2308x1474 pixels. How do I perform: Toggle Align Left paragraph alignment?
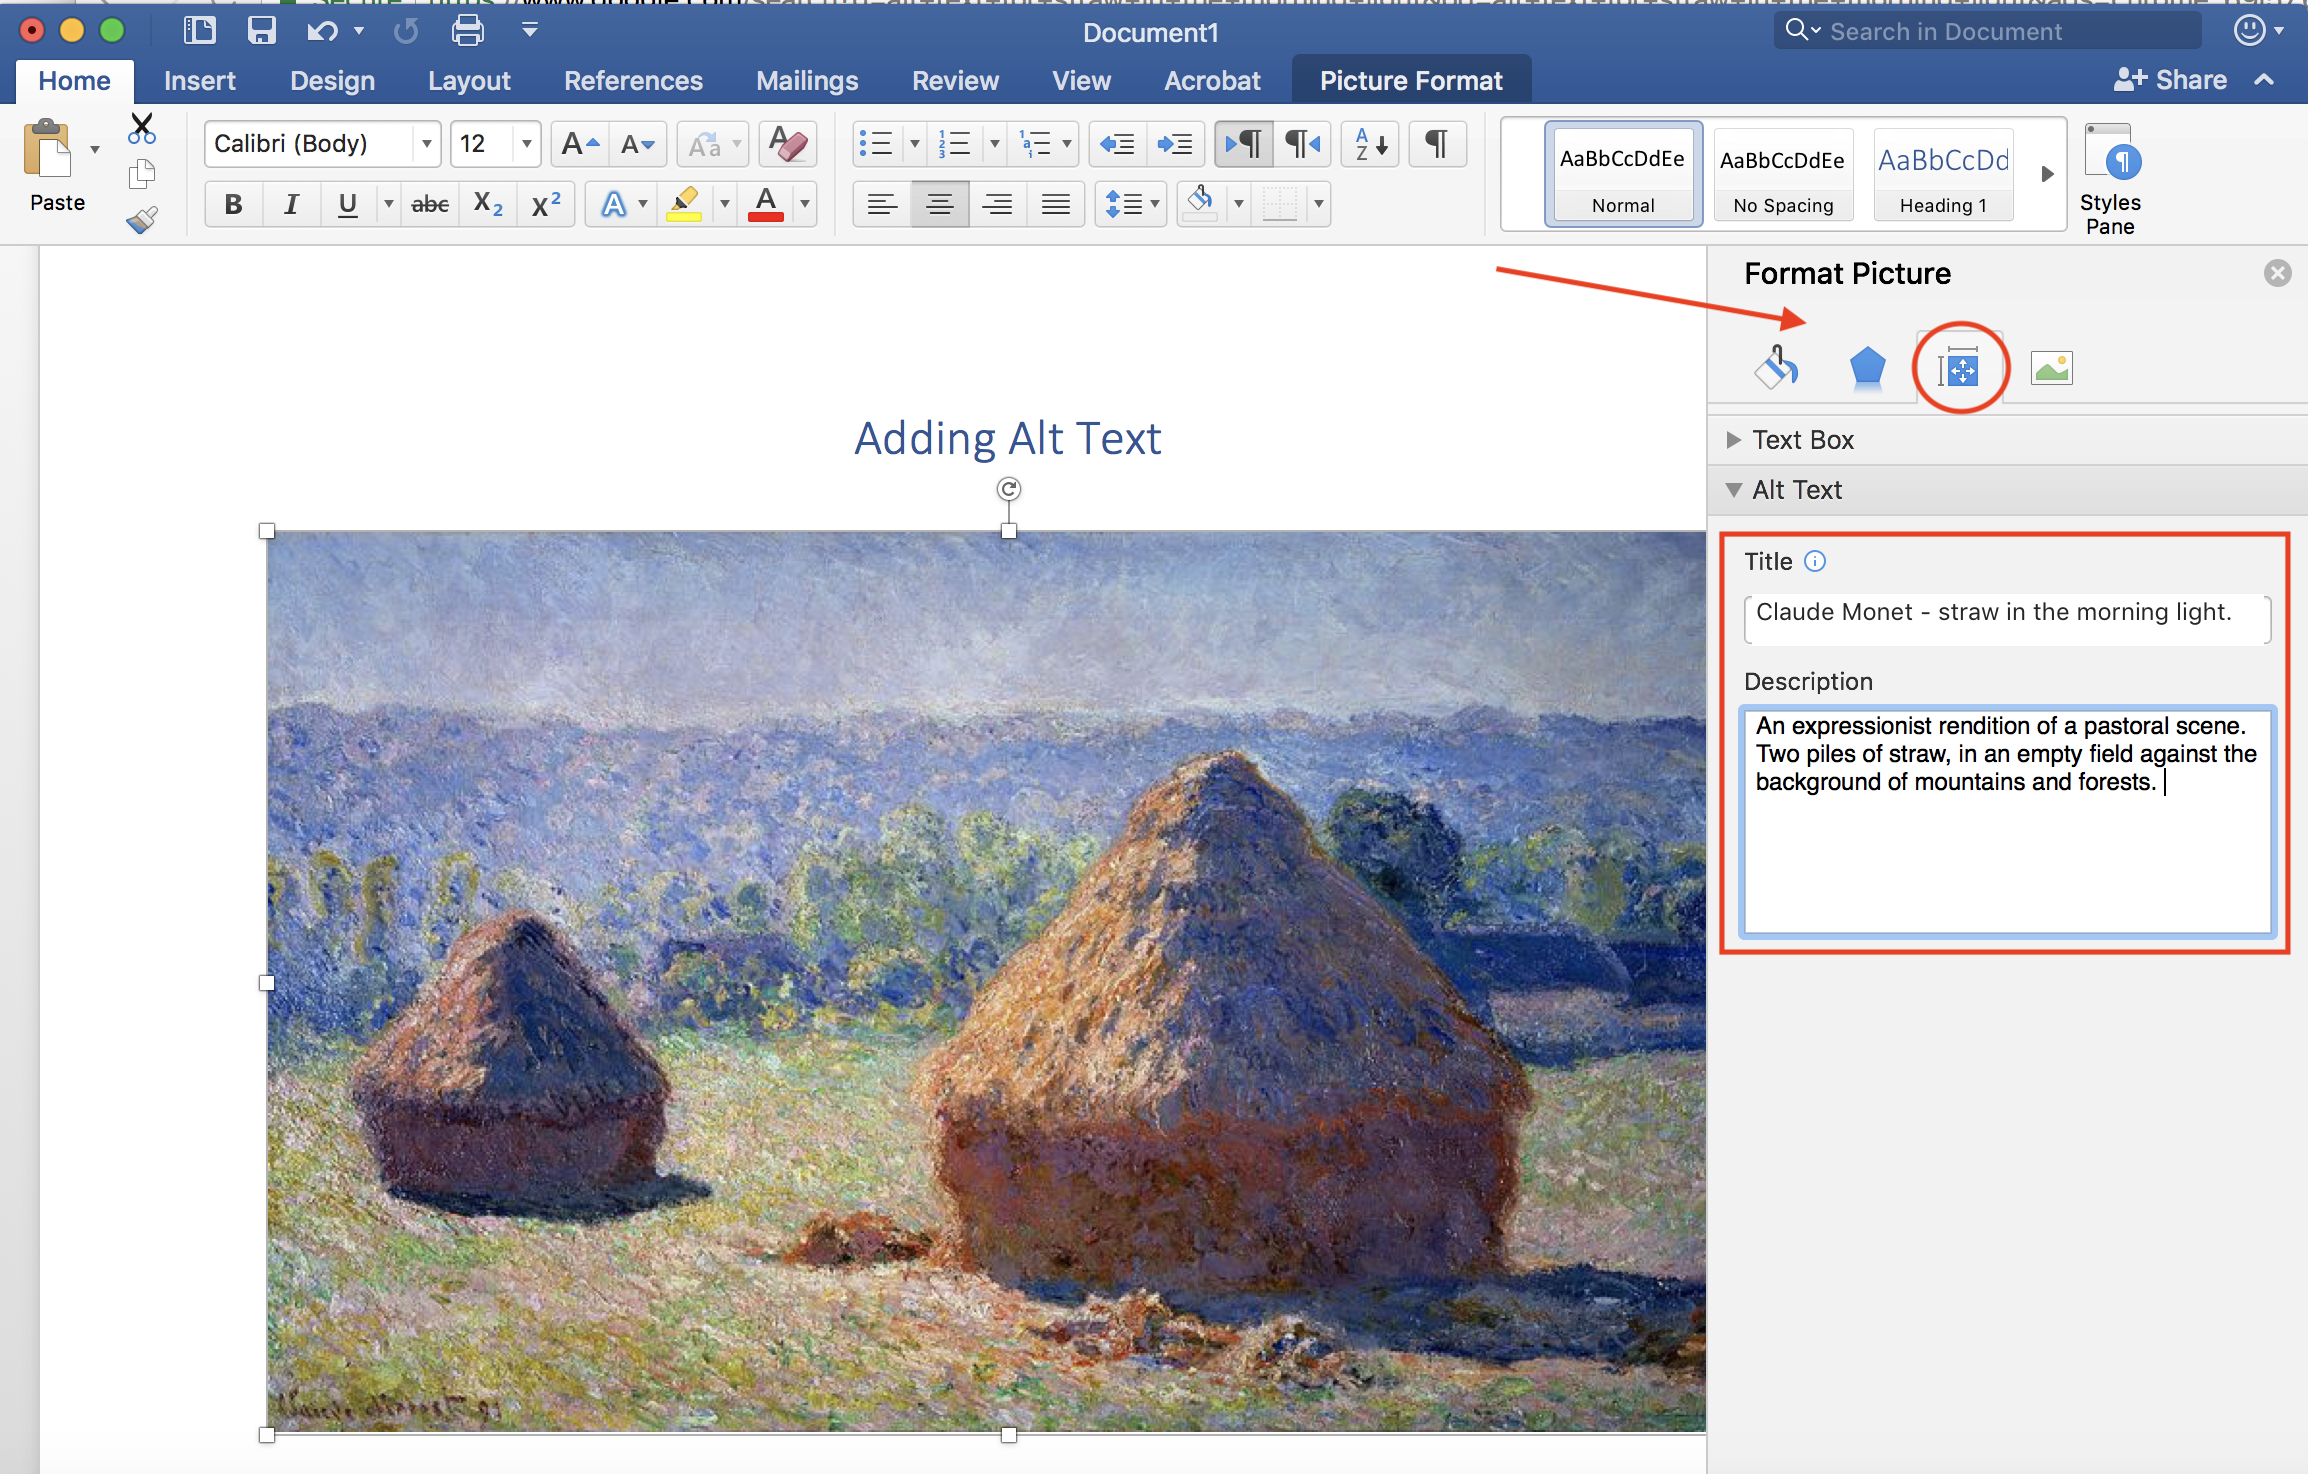coord(881,205)
